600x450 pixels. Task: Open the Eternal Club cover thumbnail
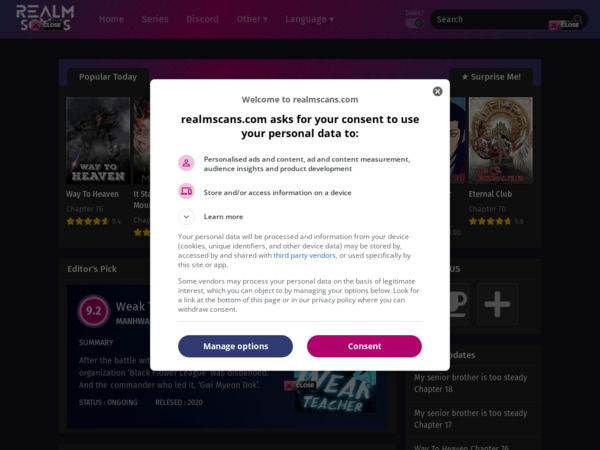pyautogui.click(x=500, y=140)
